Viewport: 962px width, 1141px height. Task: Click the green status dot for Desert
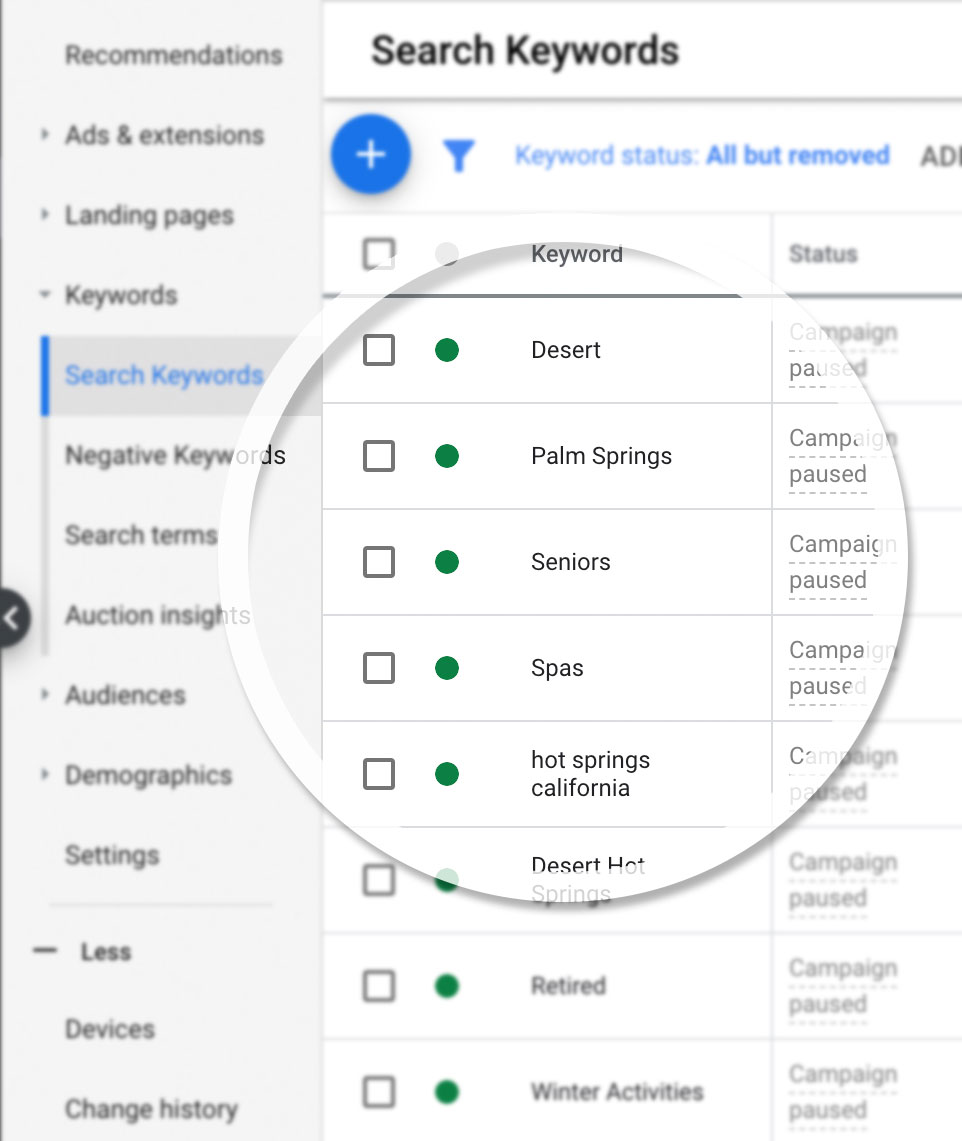click(x=447, y=350)
